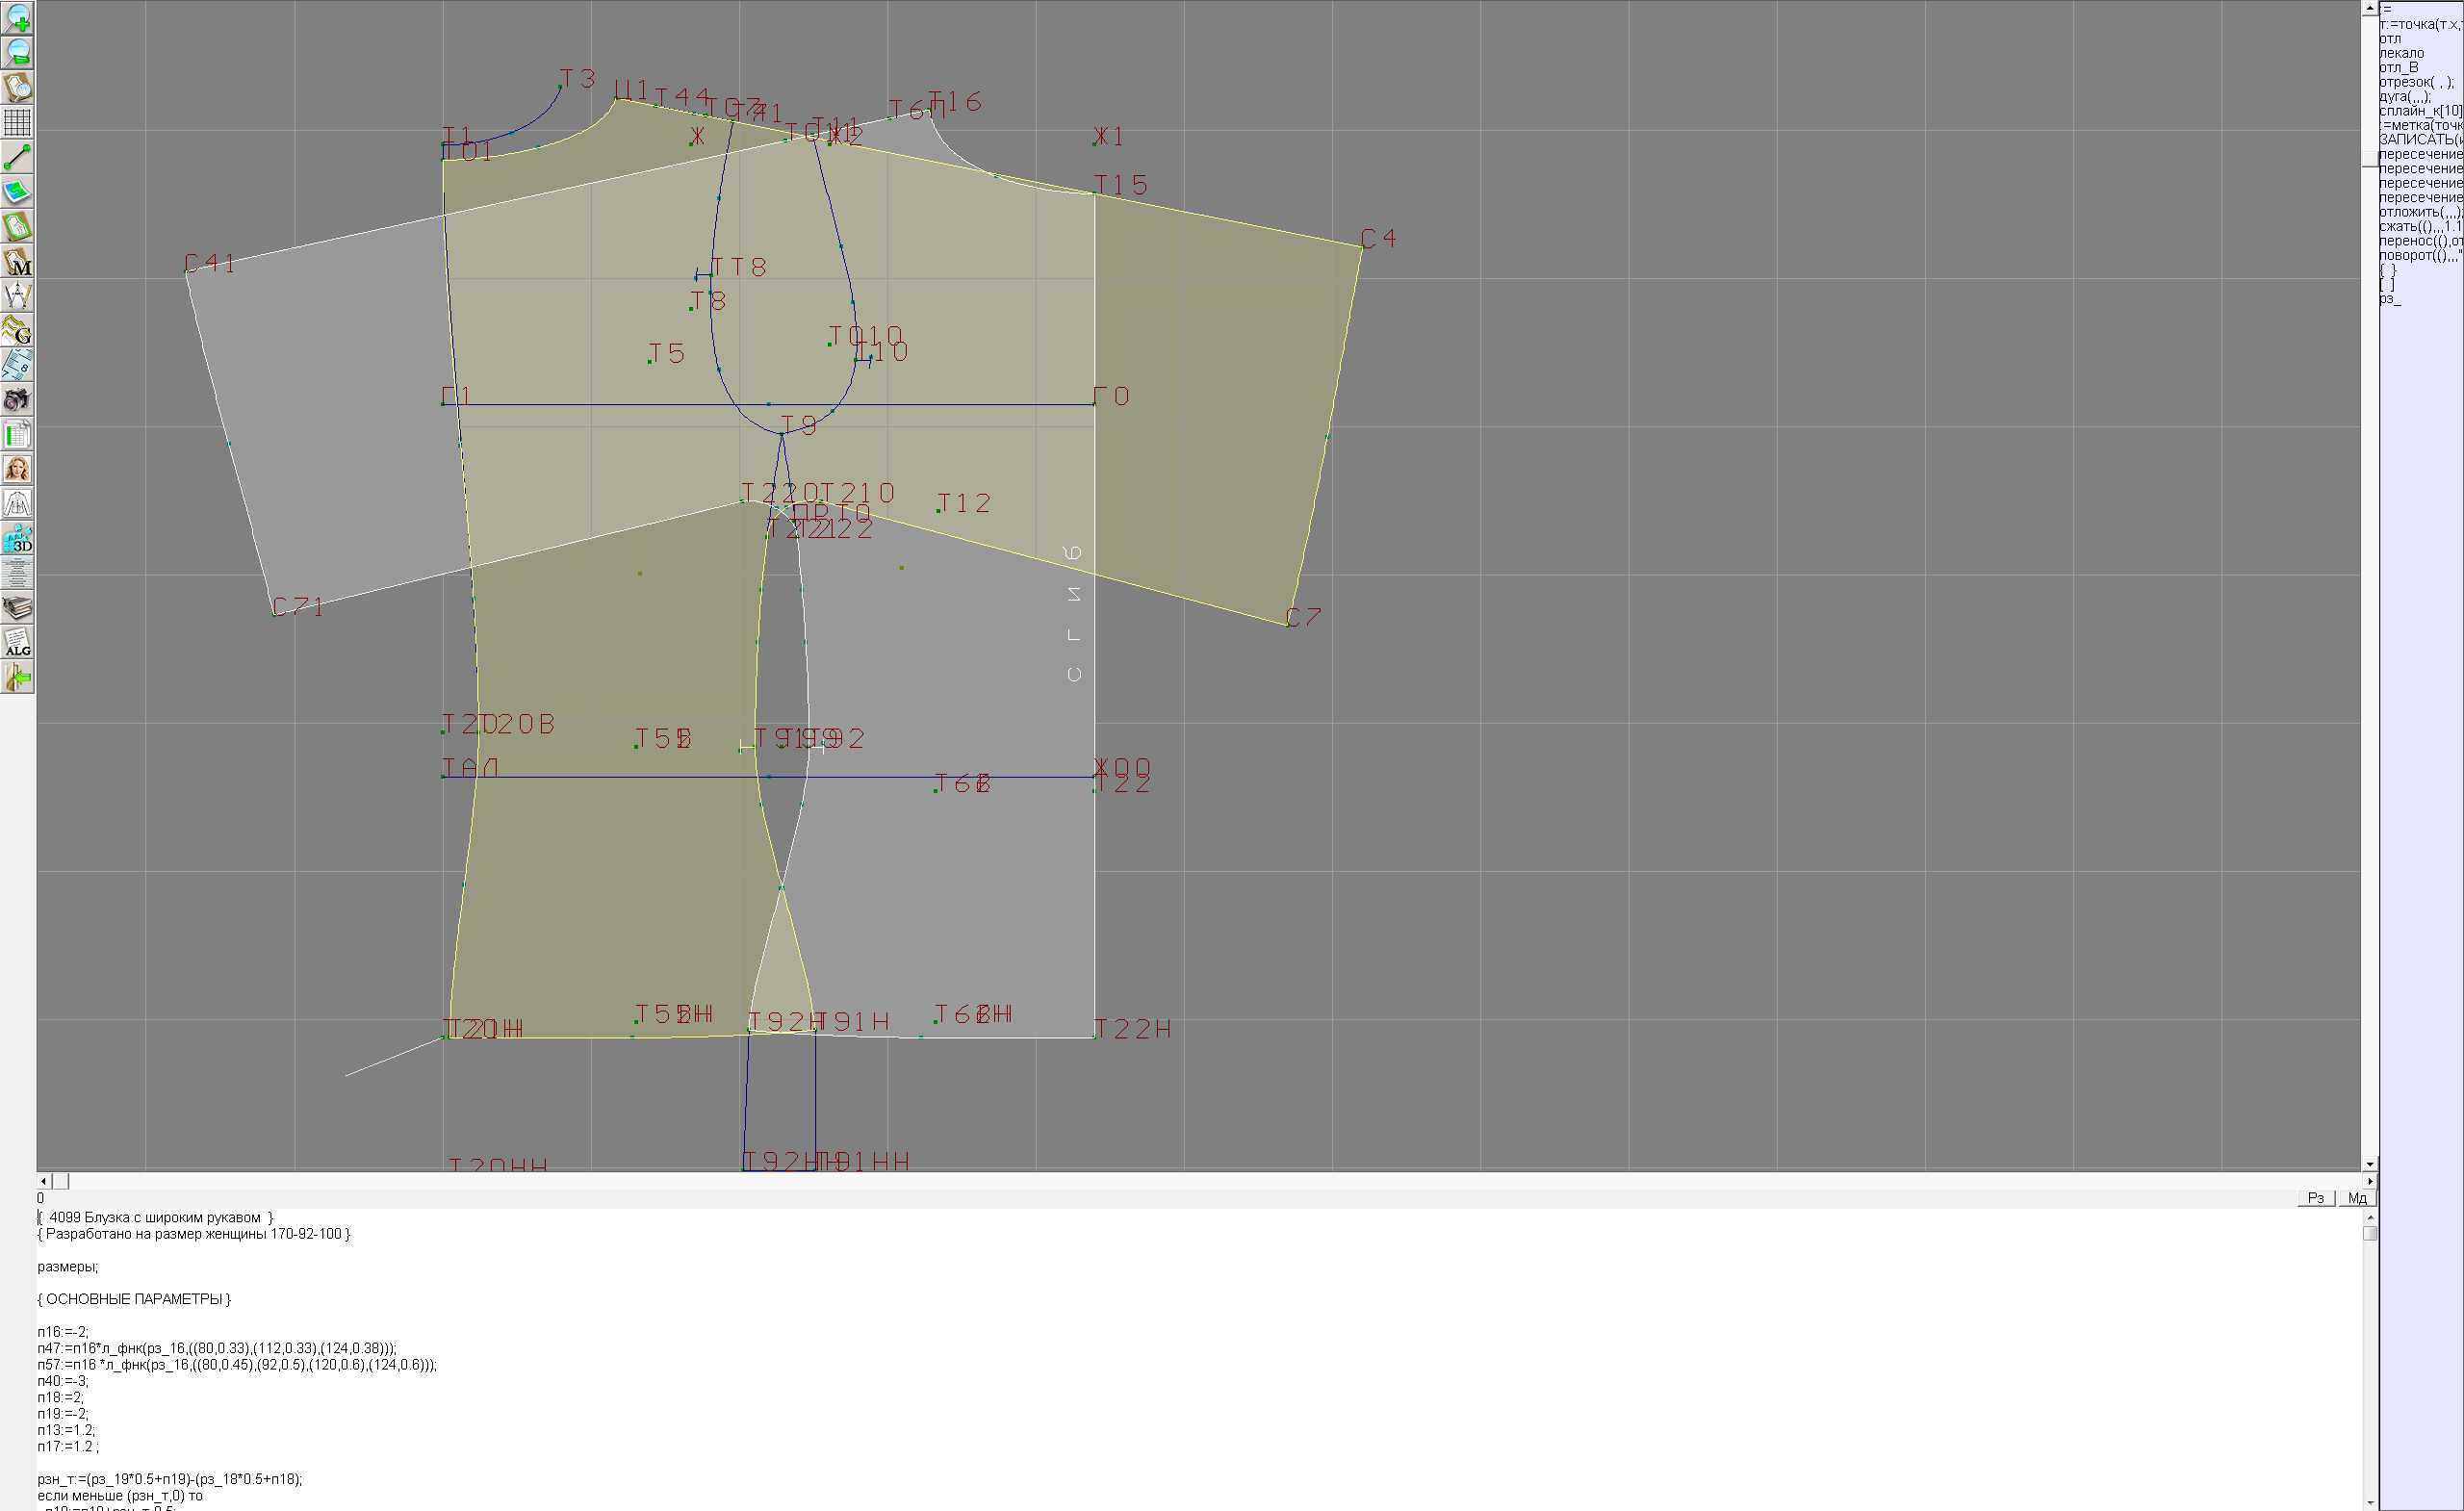Switch to the Мд tab
2464x1511 pixels.
pyautogui.click(x=2356, y=1198)
